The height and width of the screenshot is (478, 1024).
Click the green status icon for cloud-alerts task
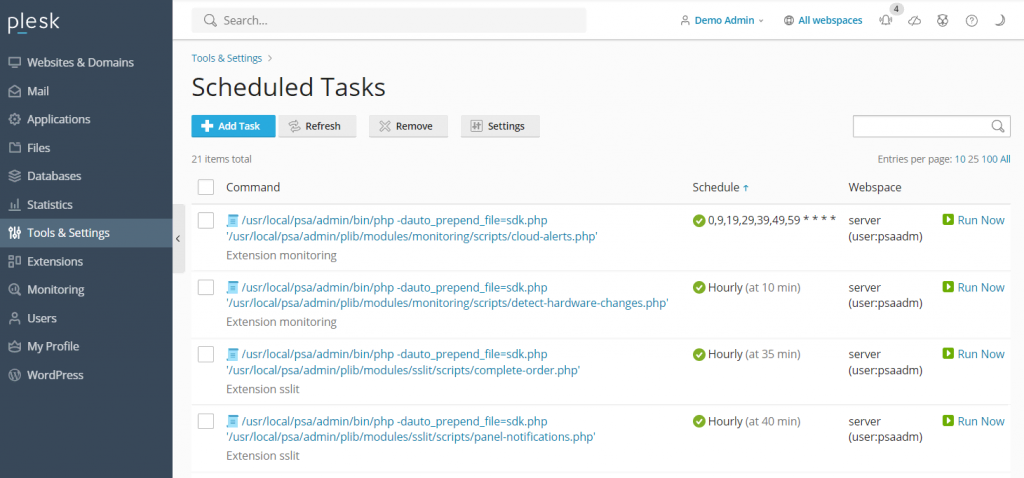(x=699, y=220)
